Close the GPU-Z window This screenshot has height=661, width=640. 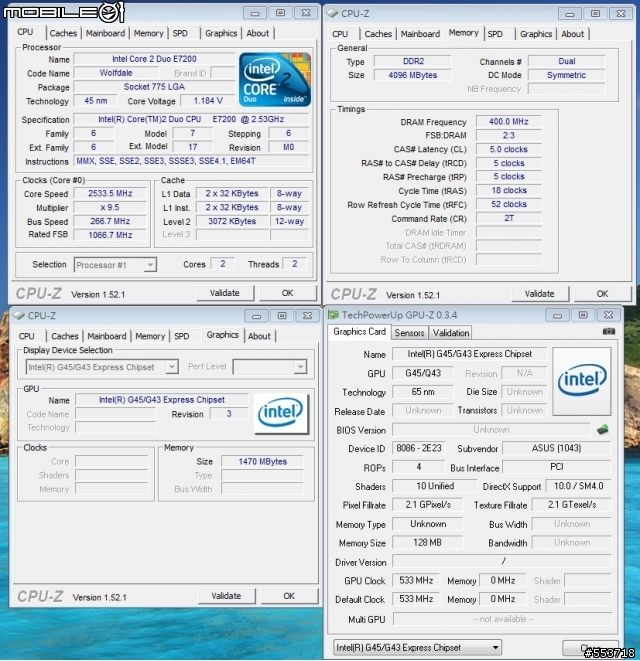(x=609, y=315)
